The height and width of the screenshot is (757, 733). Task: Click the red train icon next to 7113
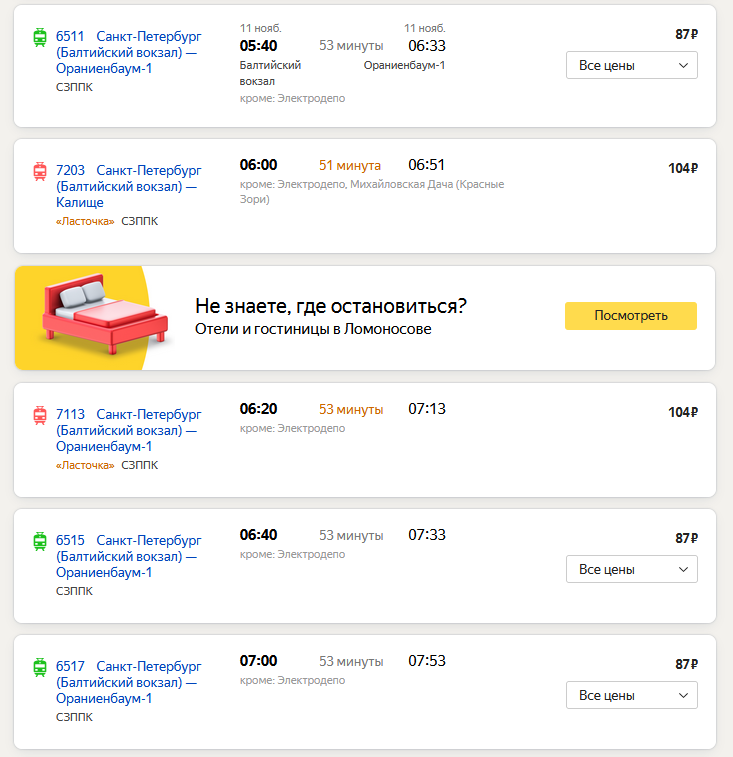coord(40,415)
